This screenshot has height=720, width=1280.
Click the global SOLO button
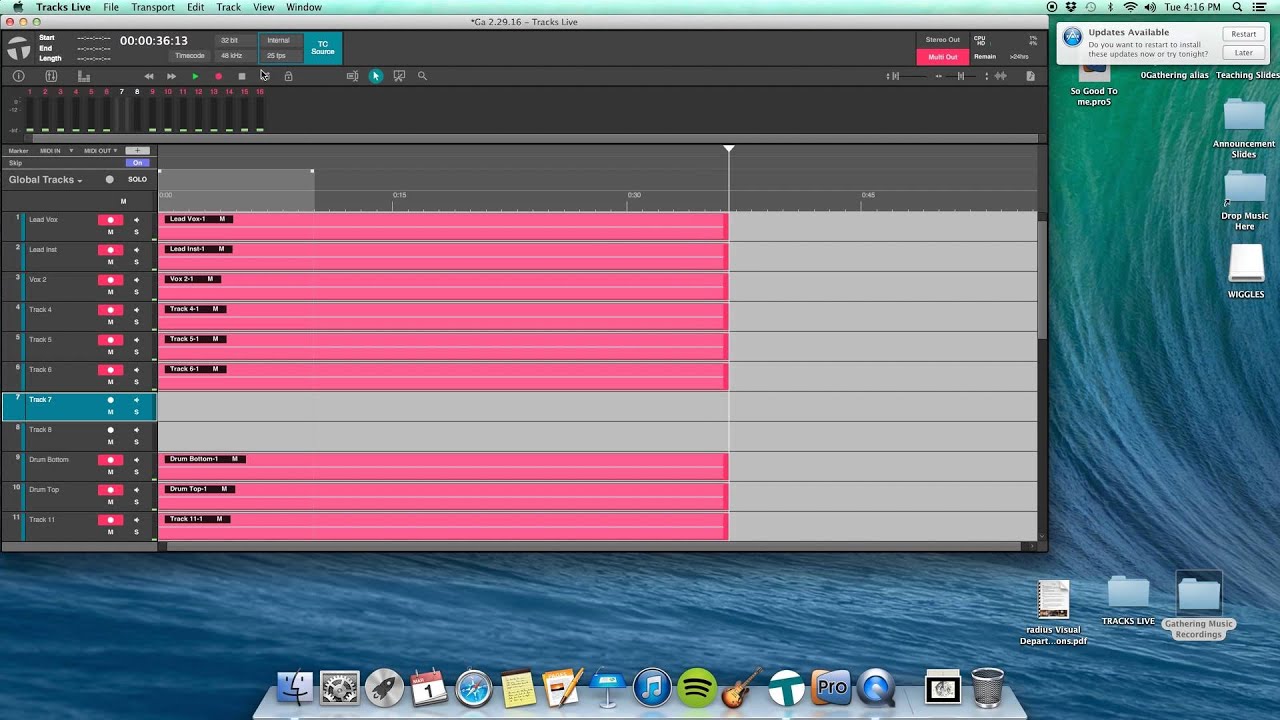point(137,180)
